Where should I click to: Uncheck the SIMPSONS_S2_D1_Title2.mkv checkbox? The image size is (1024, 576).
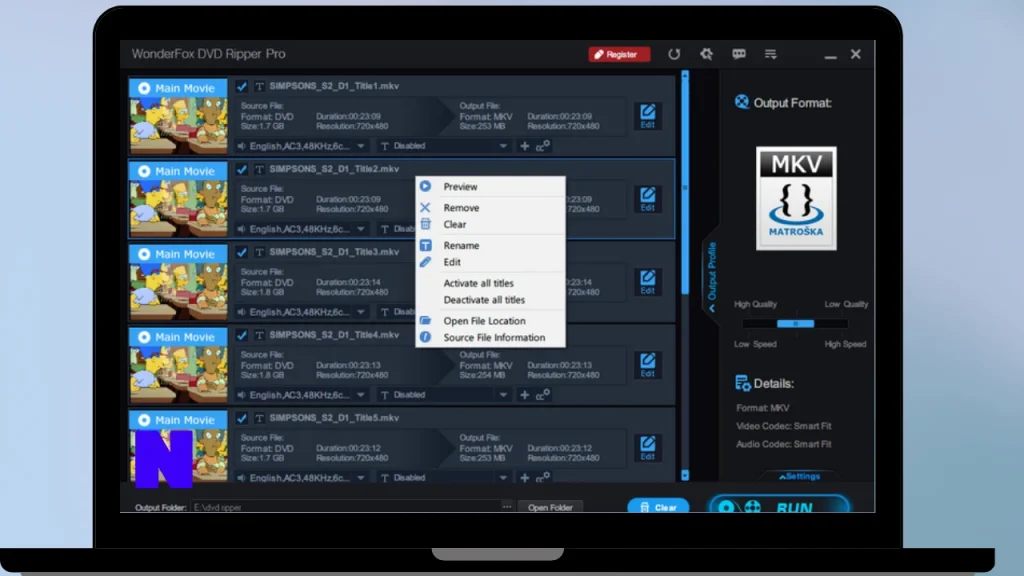click(242, 169)
